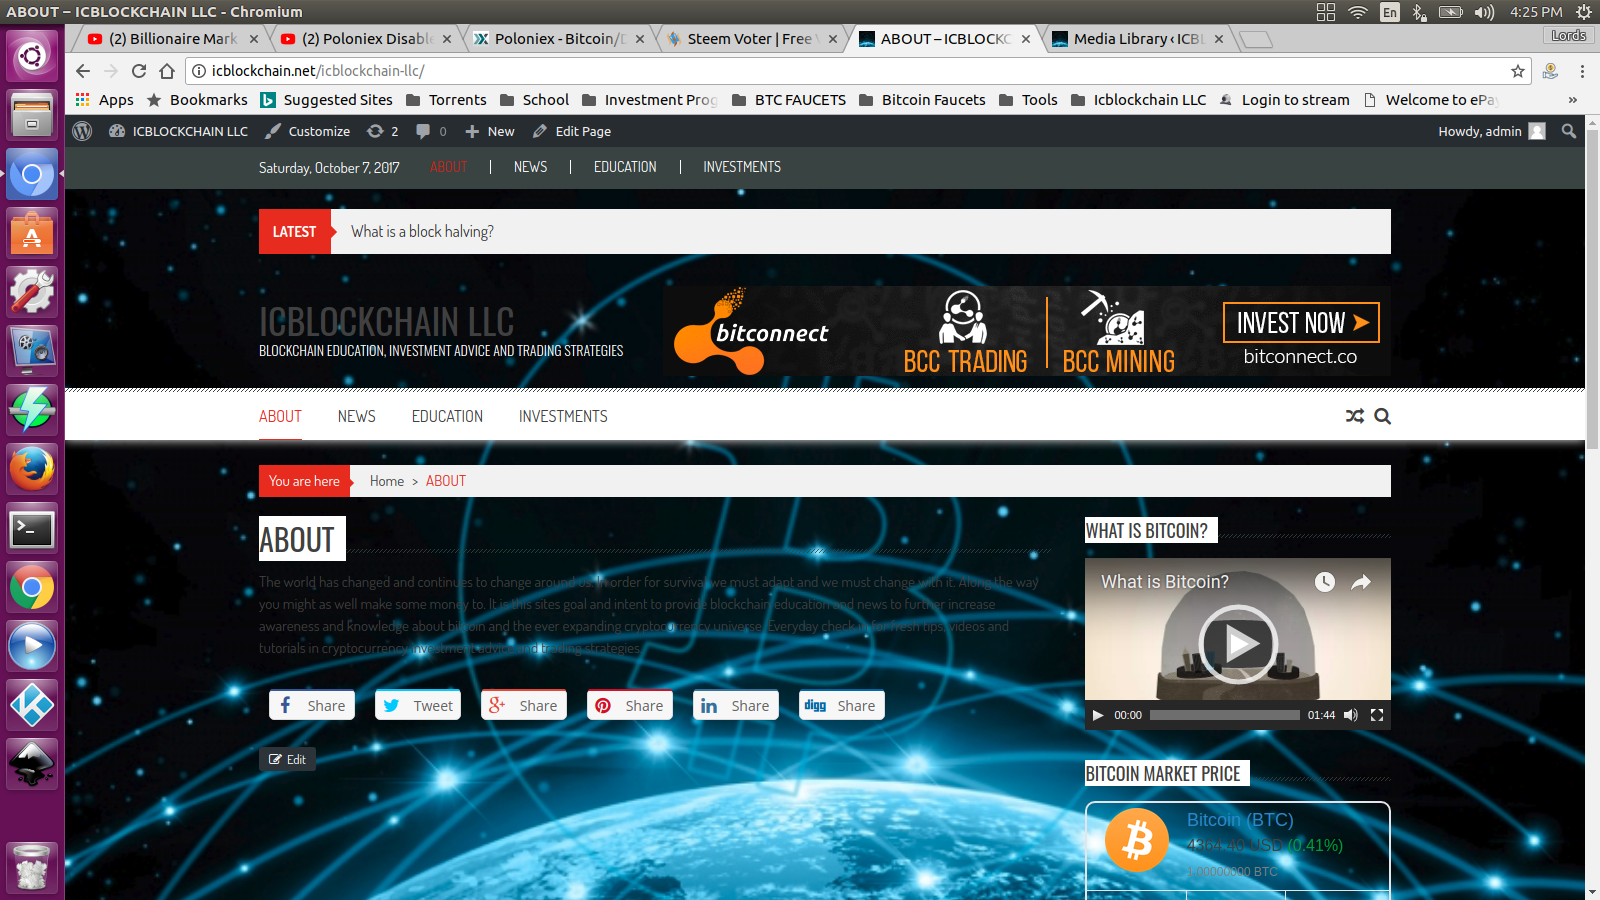Open Customize in the WordPress admin bar

[x=307, y=131]
